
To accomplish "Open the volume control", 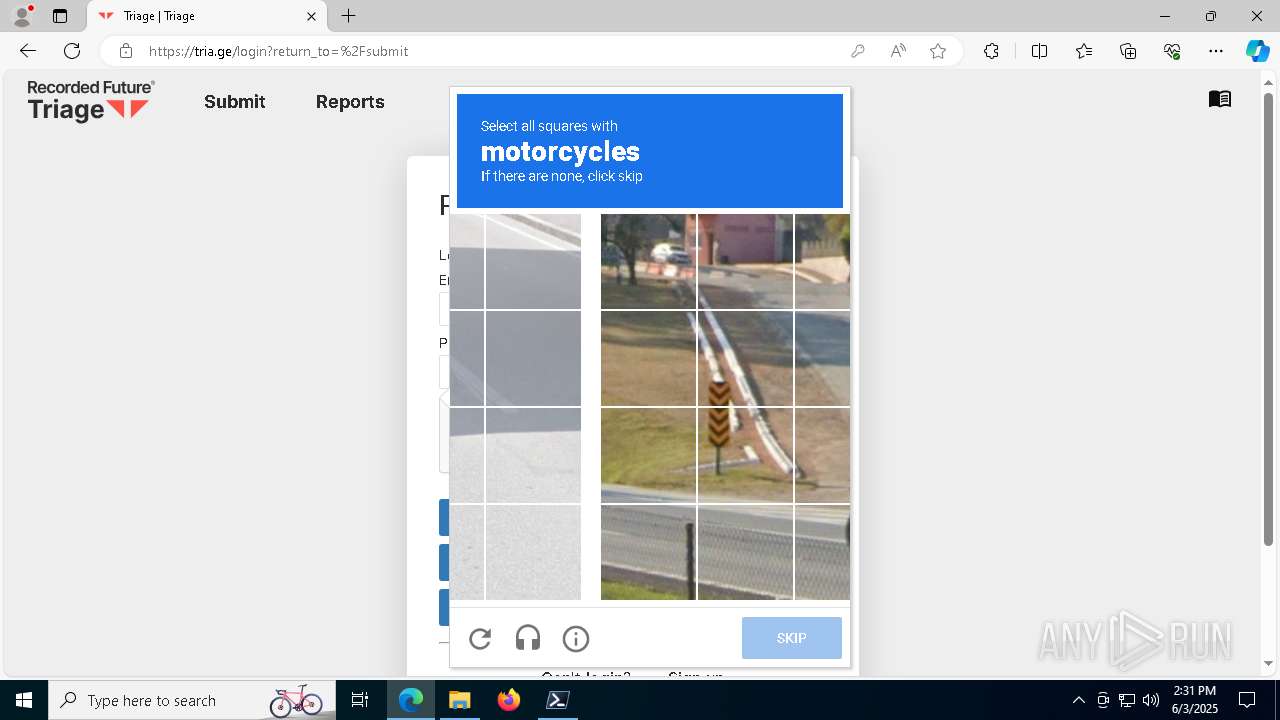I will point(1150,700).
